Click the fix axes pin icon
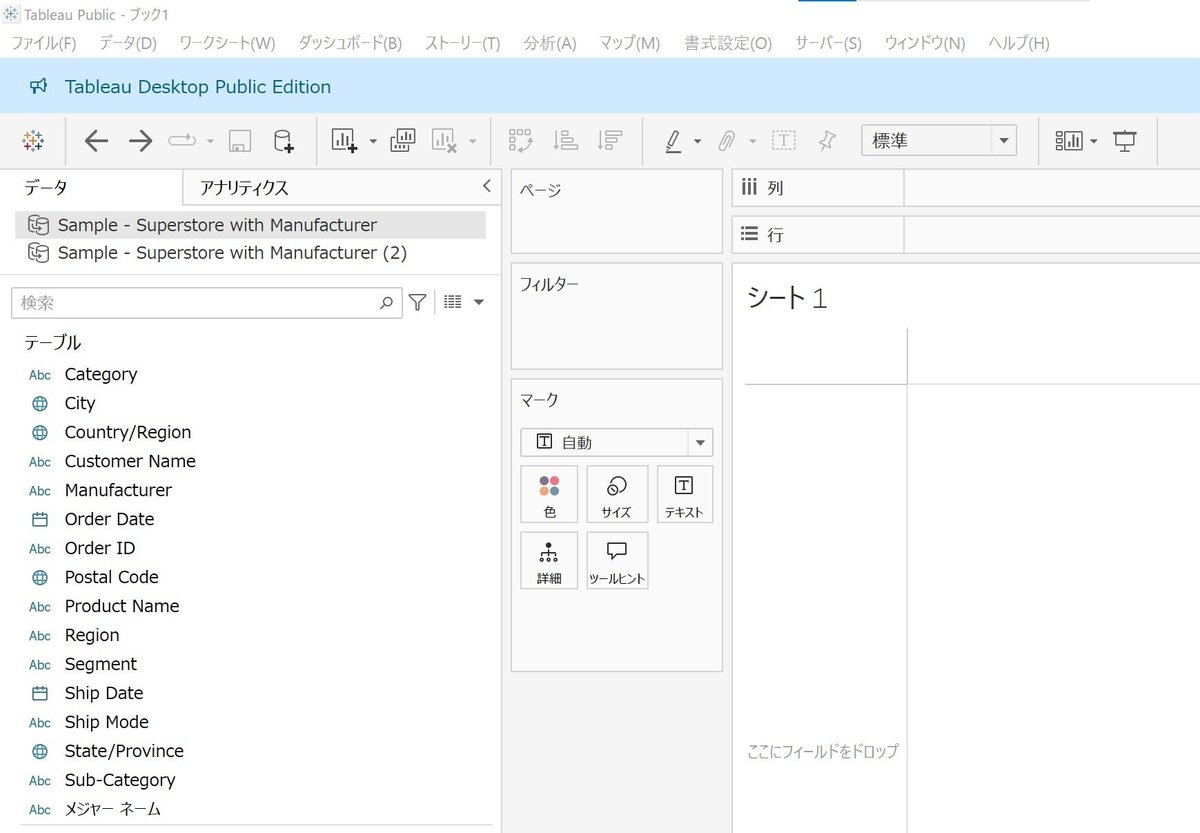The image size is (1200, 833). pyautogui.click(x=826, y=141)
